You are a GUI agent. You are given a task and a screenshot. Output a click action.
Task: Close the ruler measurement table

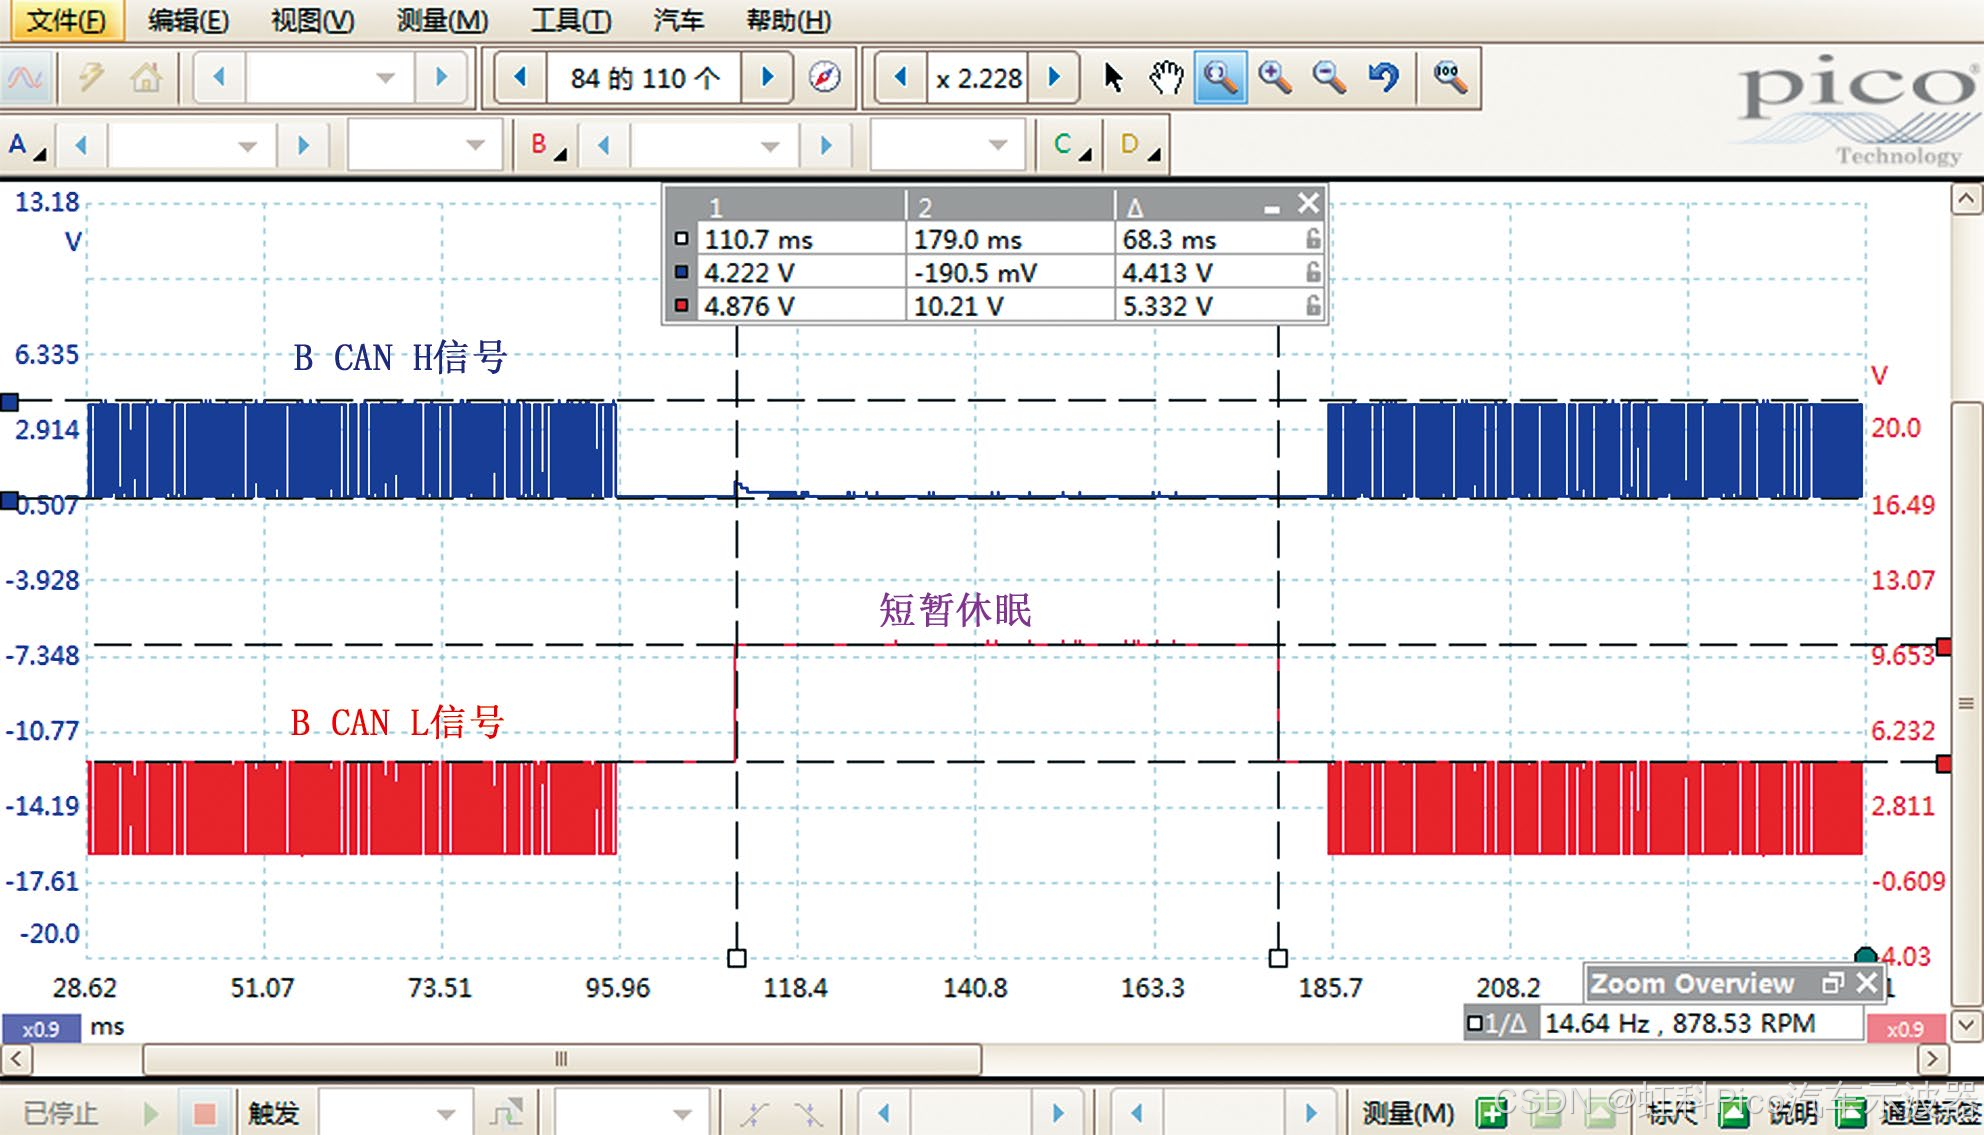(x=1308, y=204)
